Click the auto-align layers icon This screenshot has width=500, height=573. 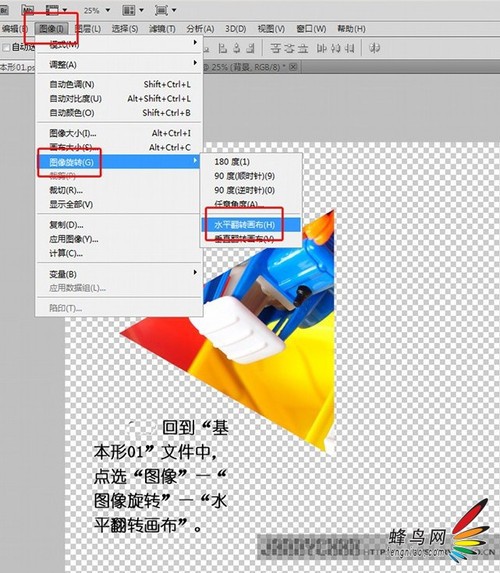[374, 48]
